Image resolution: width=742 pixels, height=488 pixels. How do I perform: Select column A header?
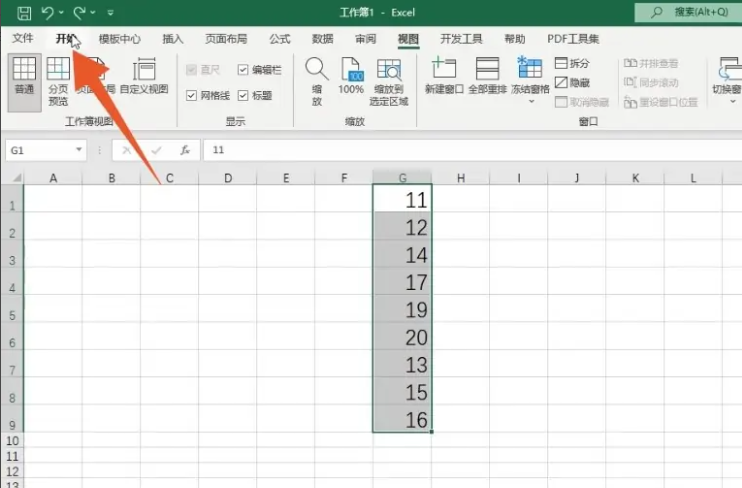53,178
